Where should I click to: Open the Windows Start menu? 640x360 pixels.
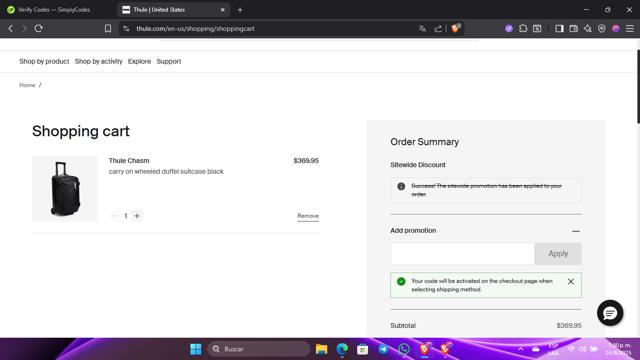tap(196, 349)
